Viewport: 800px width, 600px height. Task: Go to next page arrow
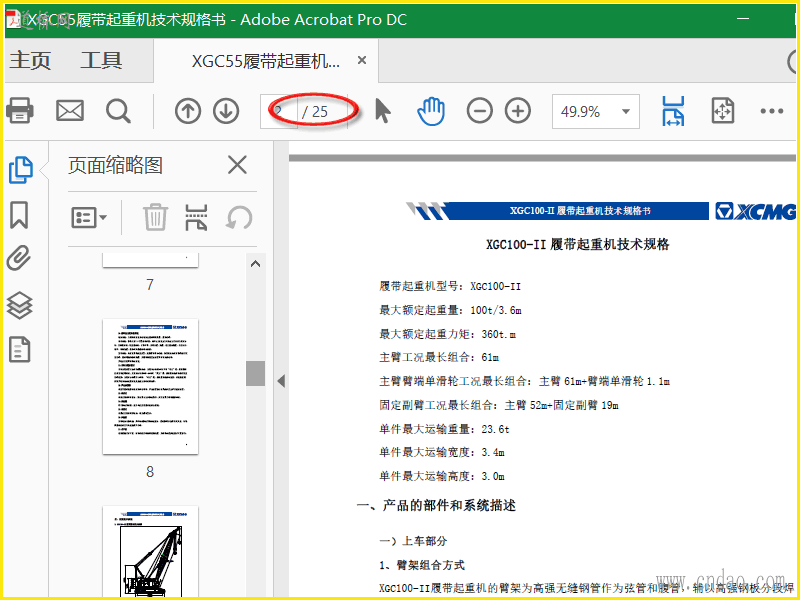[x=226, y=111]
